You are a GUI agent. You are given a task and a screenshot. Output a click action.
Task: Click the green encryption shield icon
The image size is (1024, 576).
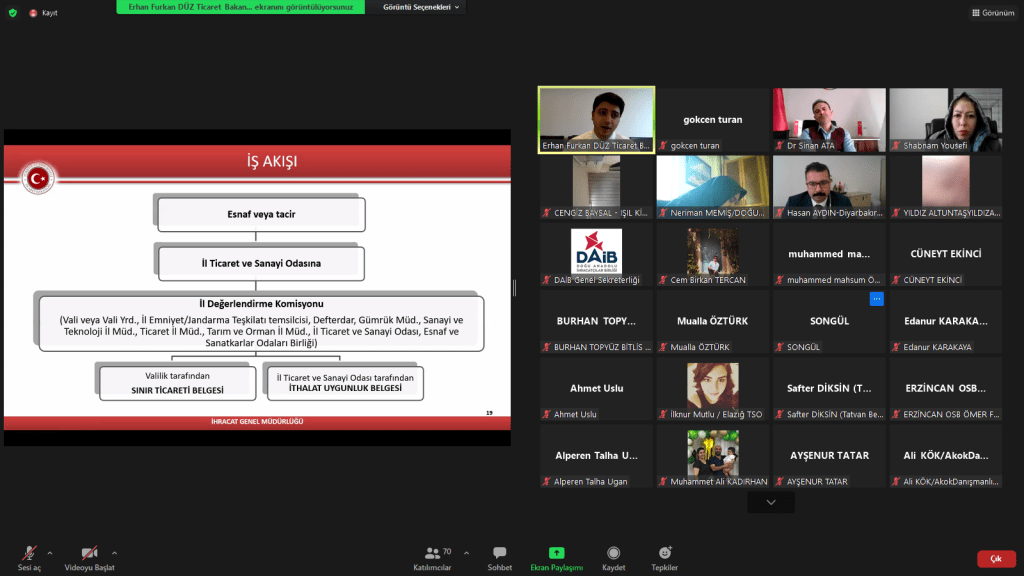click(x=13, y=13)
